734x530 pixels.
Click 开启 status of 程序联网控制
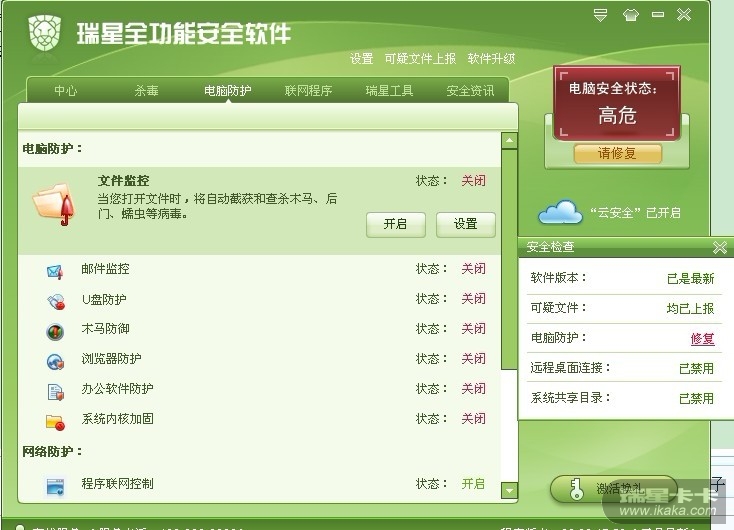pyautogui.click(x=473, y=484)
